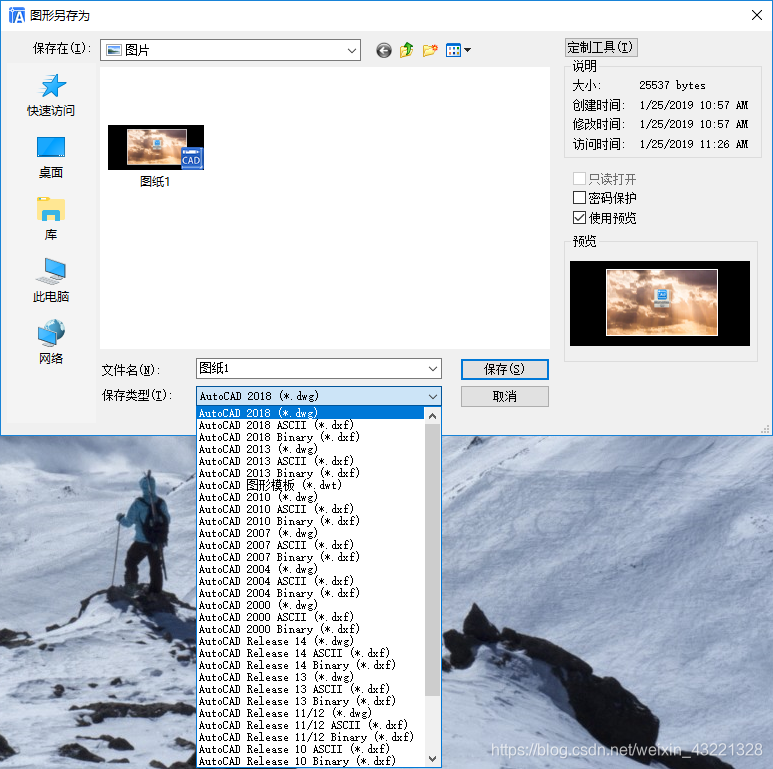
Task: Choose AutoCAD 2010 Binary (*.dxf) option
Action: pos(311,521)
